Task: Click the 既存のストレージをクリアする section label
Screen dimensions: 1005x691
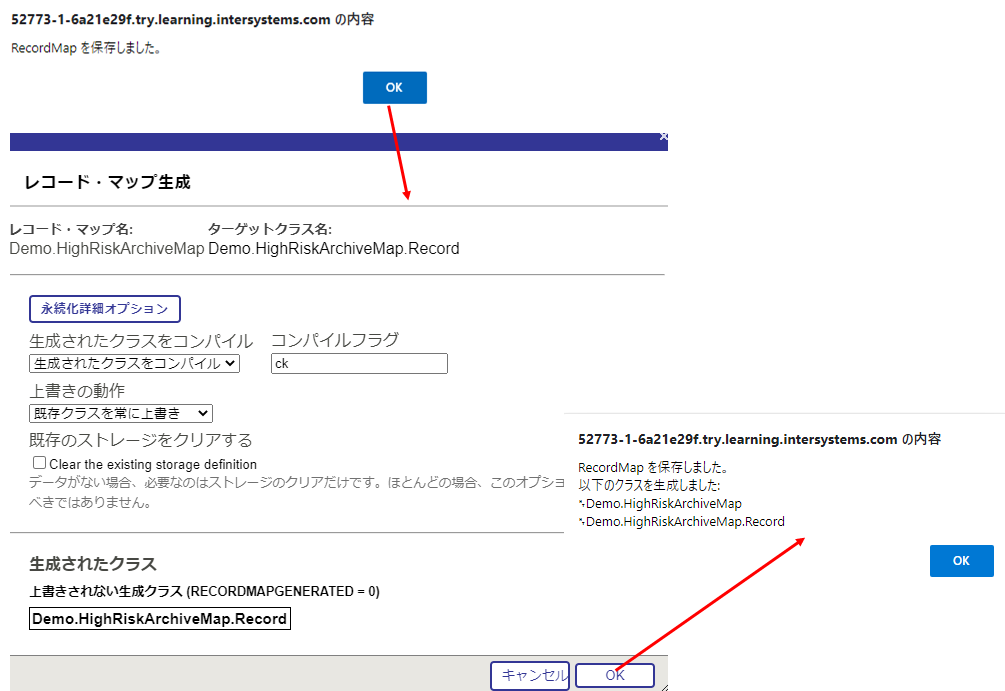Action: [141, 440]
